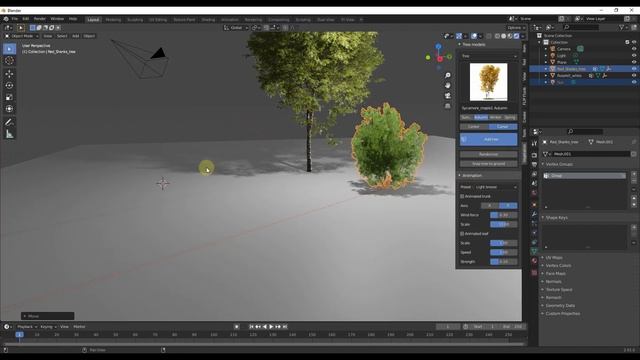This screenshot has height=360, width=640.
Task: Select the Spring season toggle
Action: (x=510, y=118)
